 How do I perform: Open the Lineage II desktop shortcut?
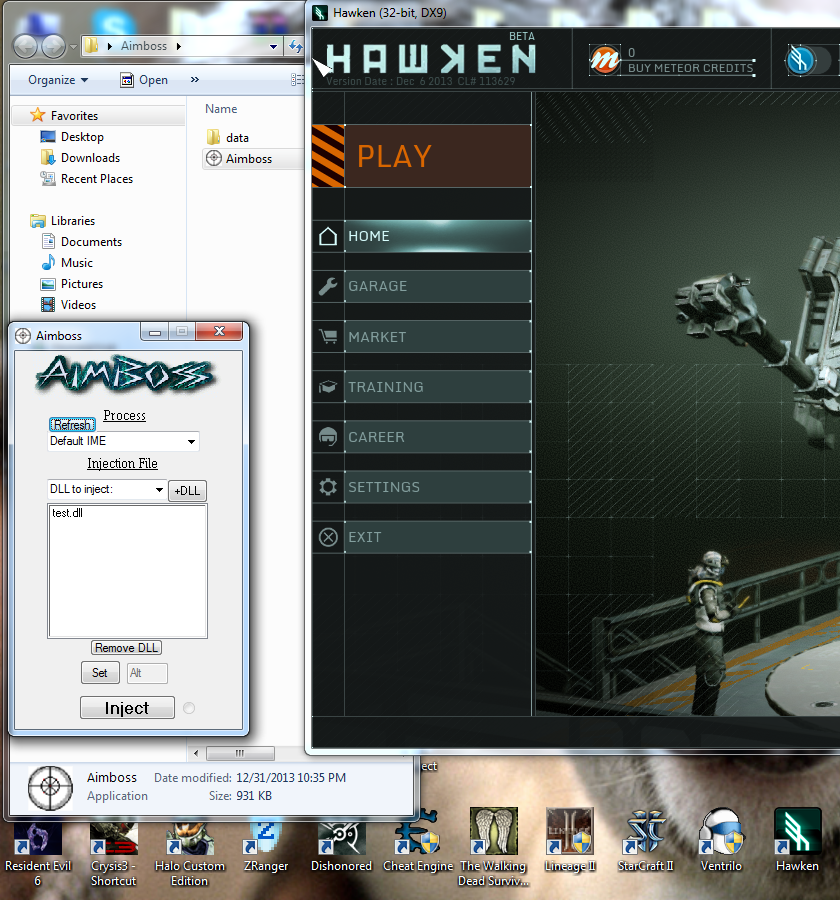pos(570,841)
